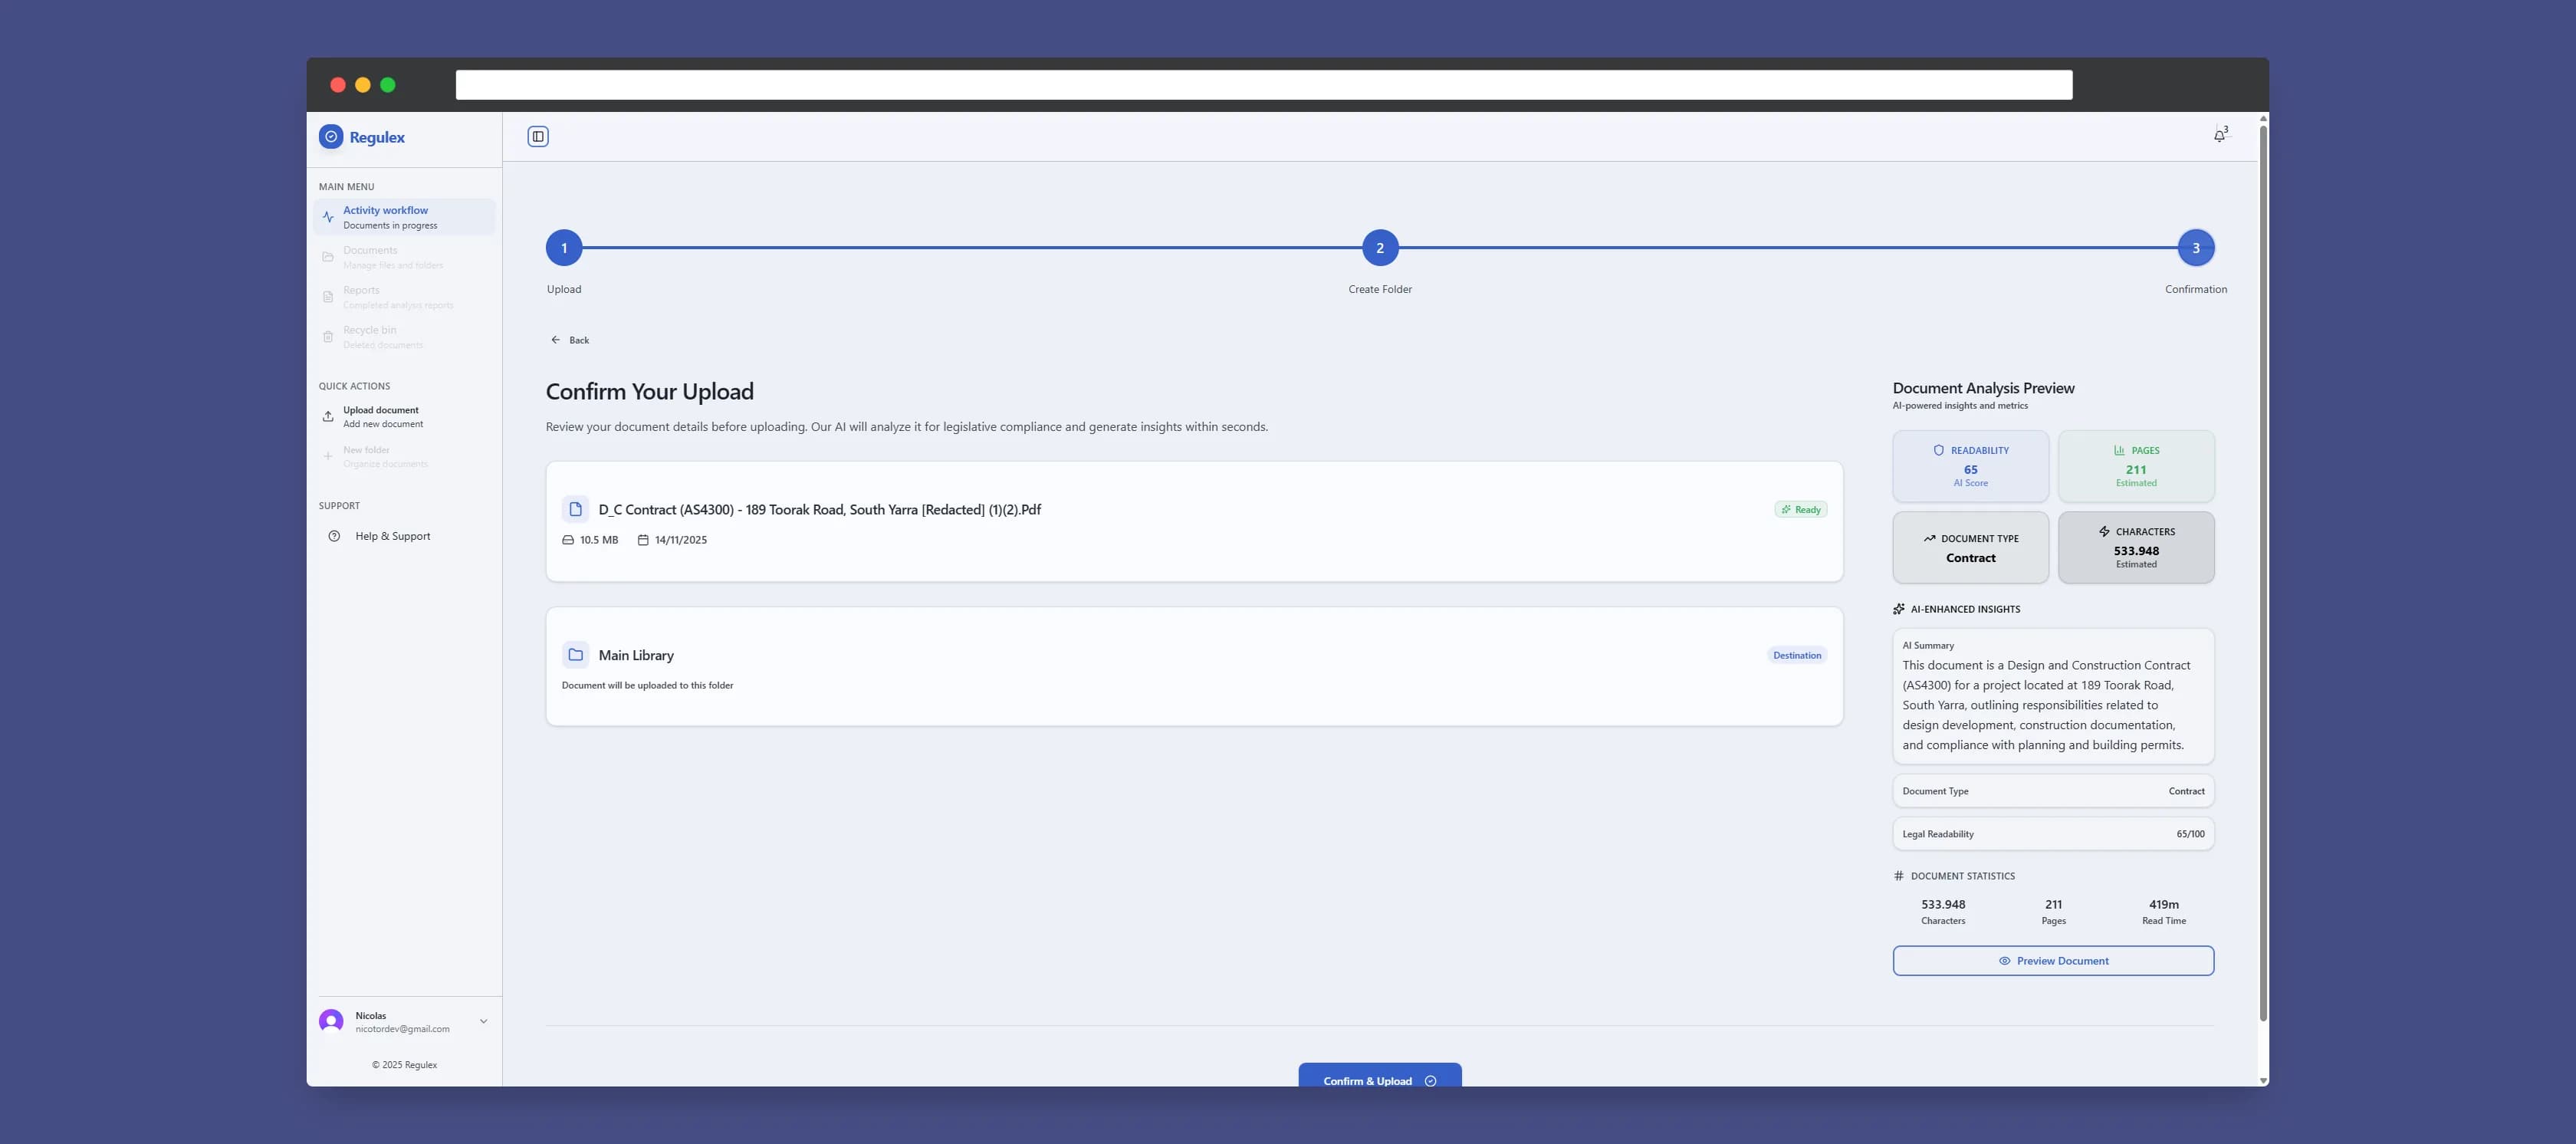The height and width of the screenshot is (1144, 2576).
Task: Click the 419m Read Time statistic
Action: pyautogui.click(x=2163, y=912)
